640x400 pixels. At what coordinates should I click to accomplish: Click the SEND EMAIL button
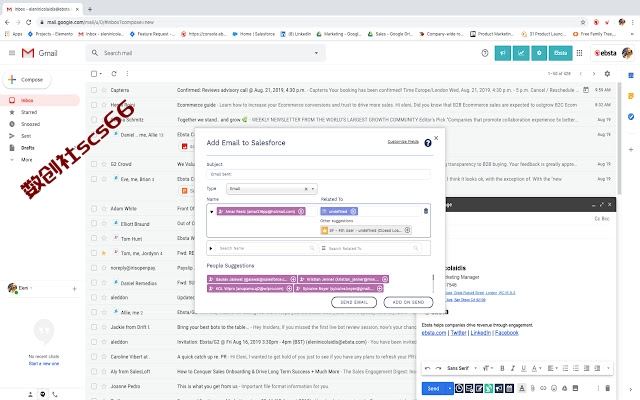(x=354, y=302)
